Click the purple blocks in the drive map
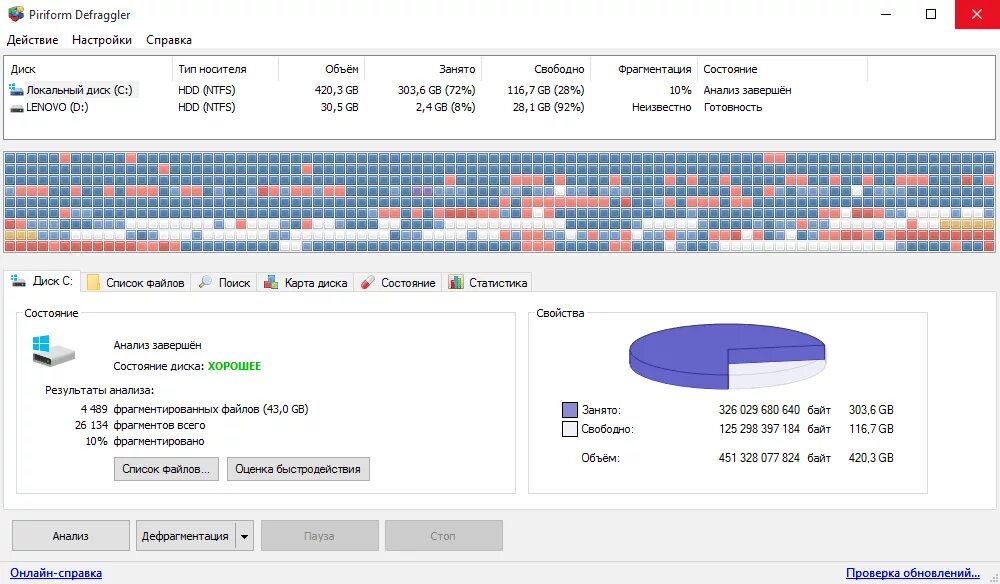 click(x=422, y=191)
